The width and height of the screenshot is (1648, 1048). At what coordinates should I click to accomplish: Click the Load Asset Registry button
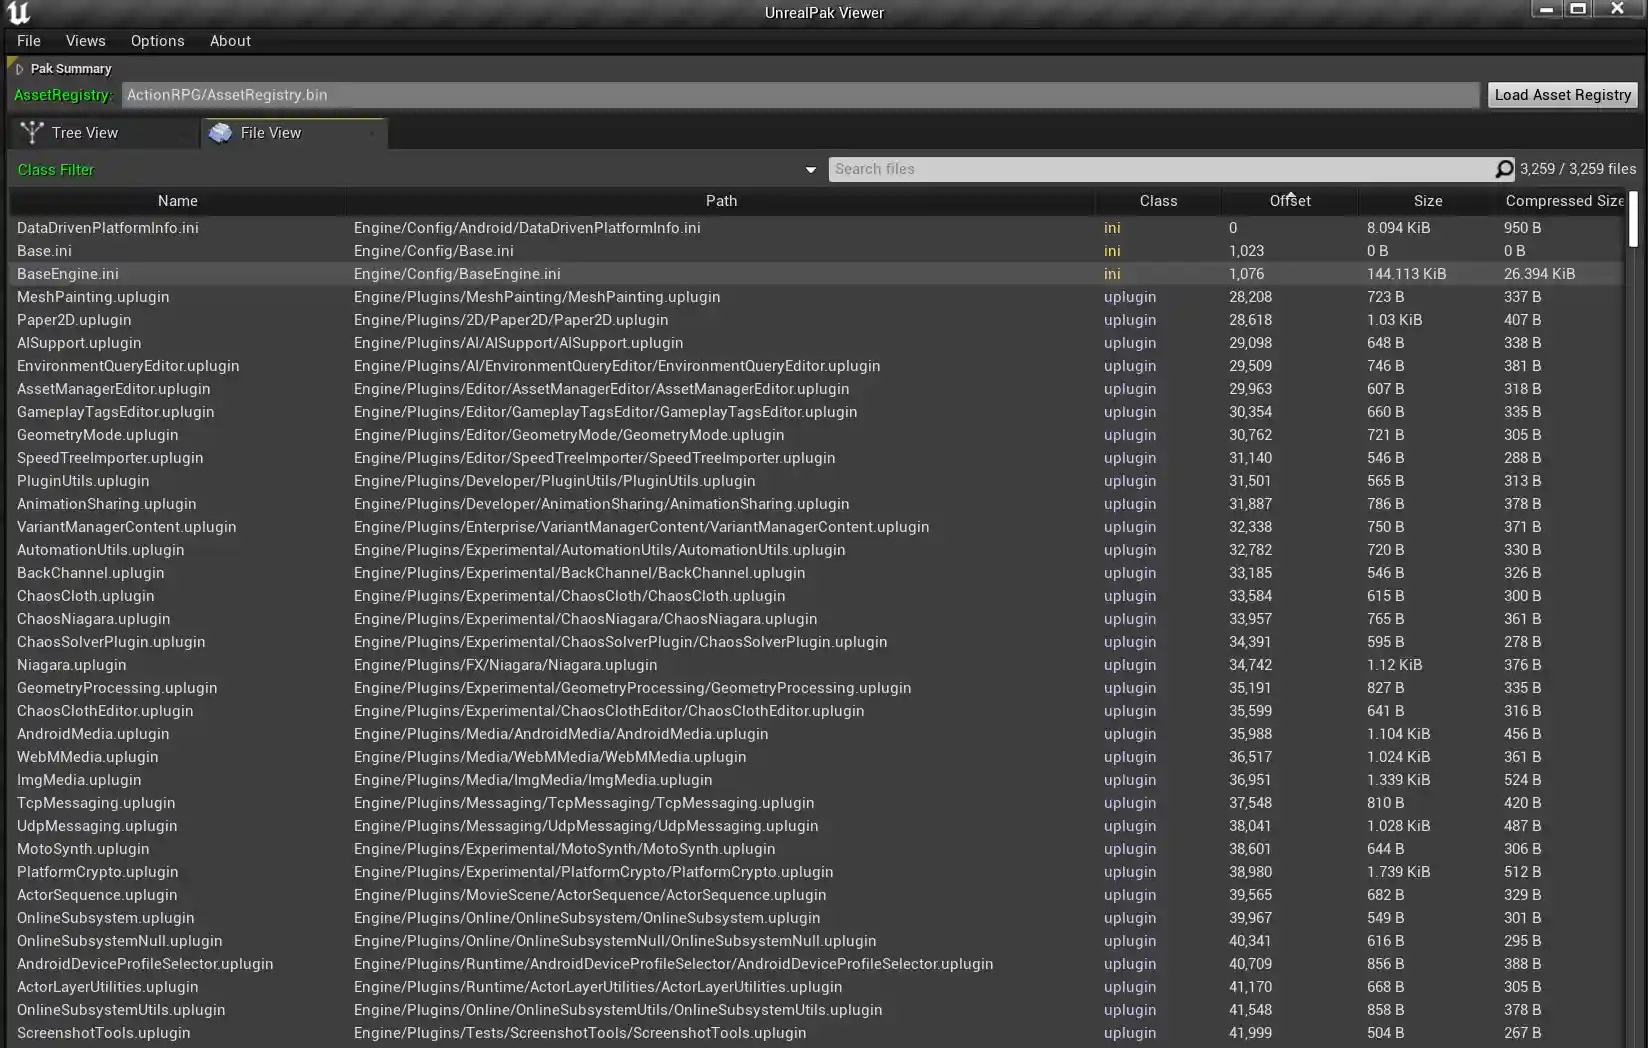[x=1562, y=94]
